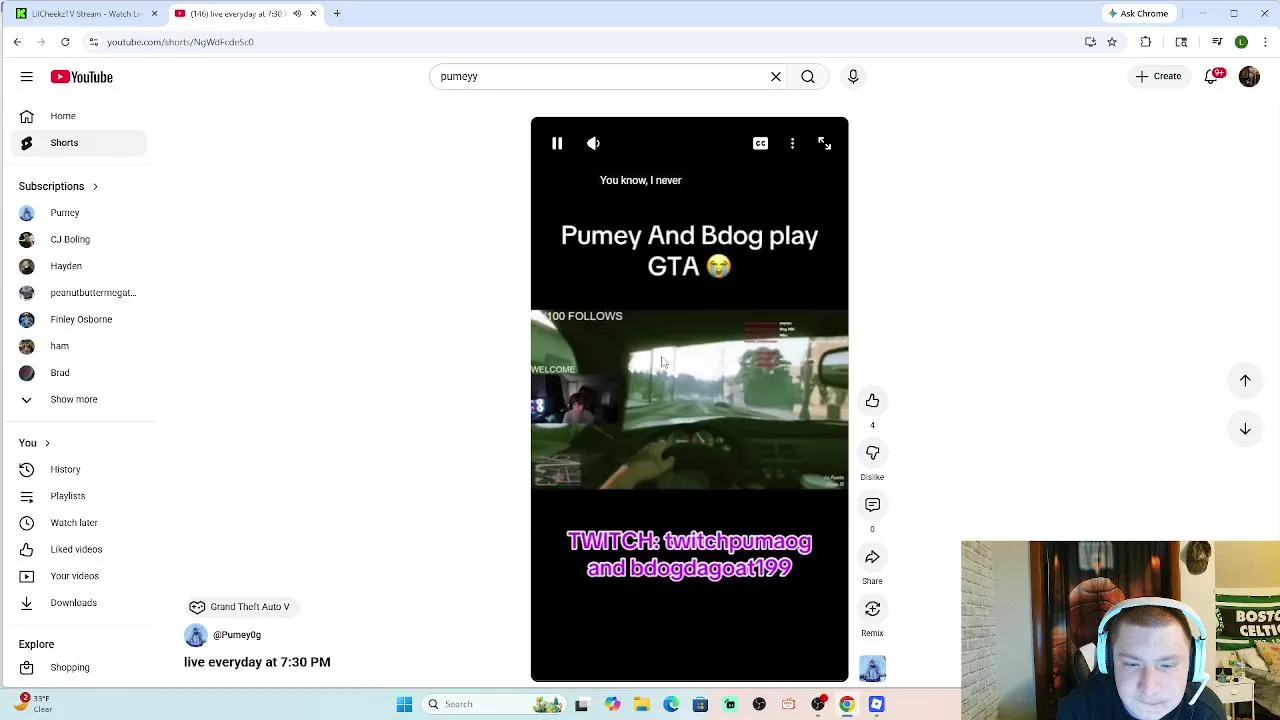Screen dimensions: 1280x720
Task: Dislike this Short
Action: 872,452
